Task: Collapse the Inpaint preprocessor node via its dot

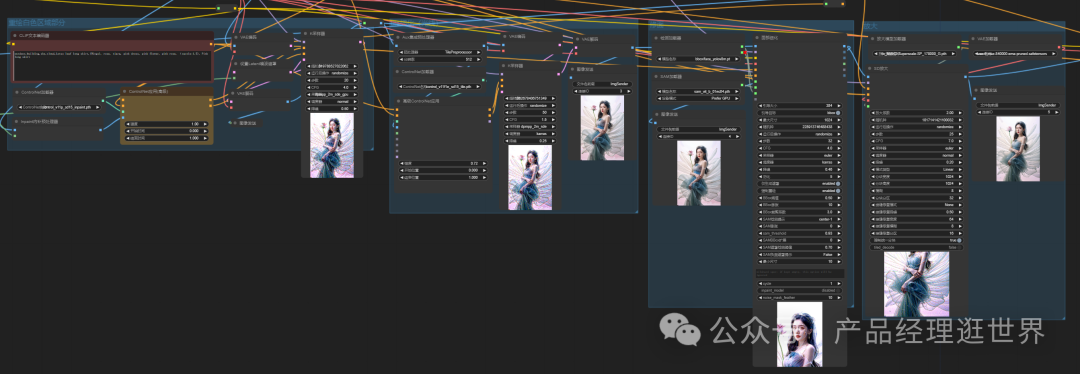Action: click(x=17, y=121)
